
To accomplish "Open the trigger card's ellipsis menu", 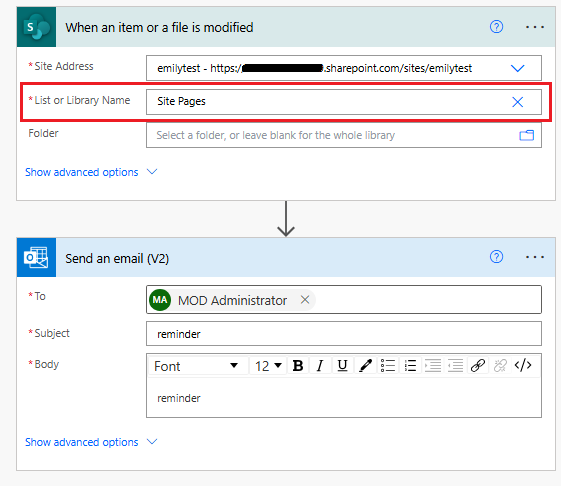I will click(x=535, y=27).
